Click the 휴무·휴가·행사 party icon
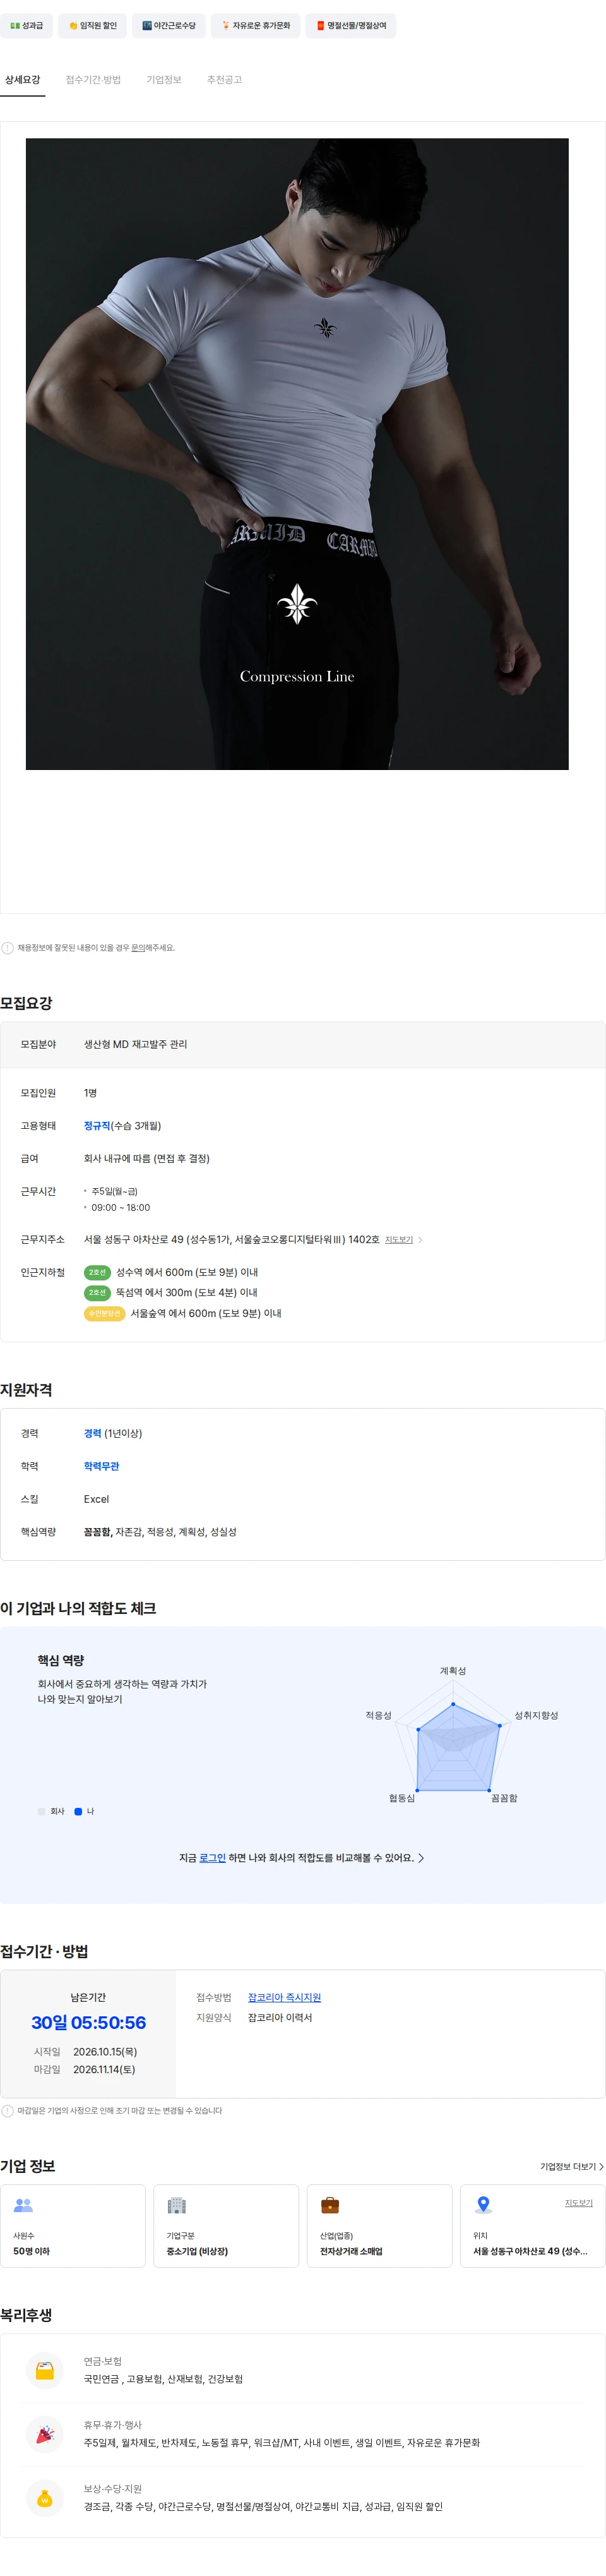Viewport: 606px width, 2576px height. (45, 2435)
